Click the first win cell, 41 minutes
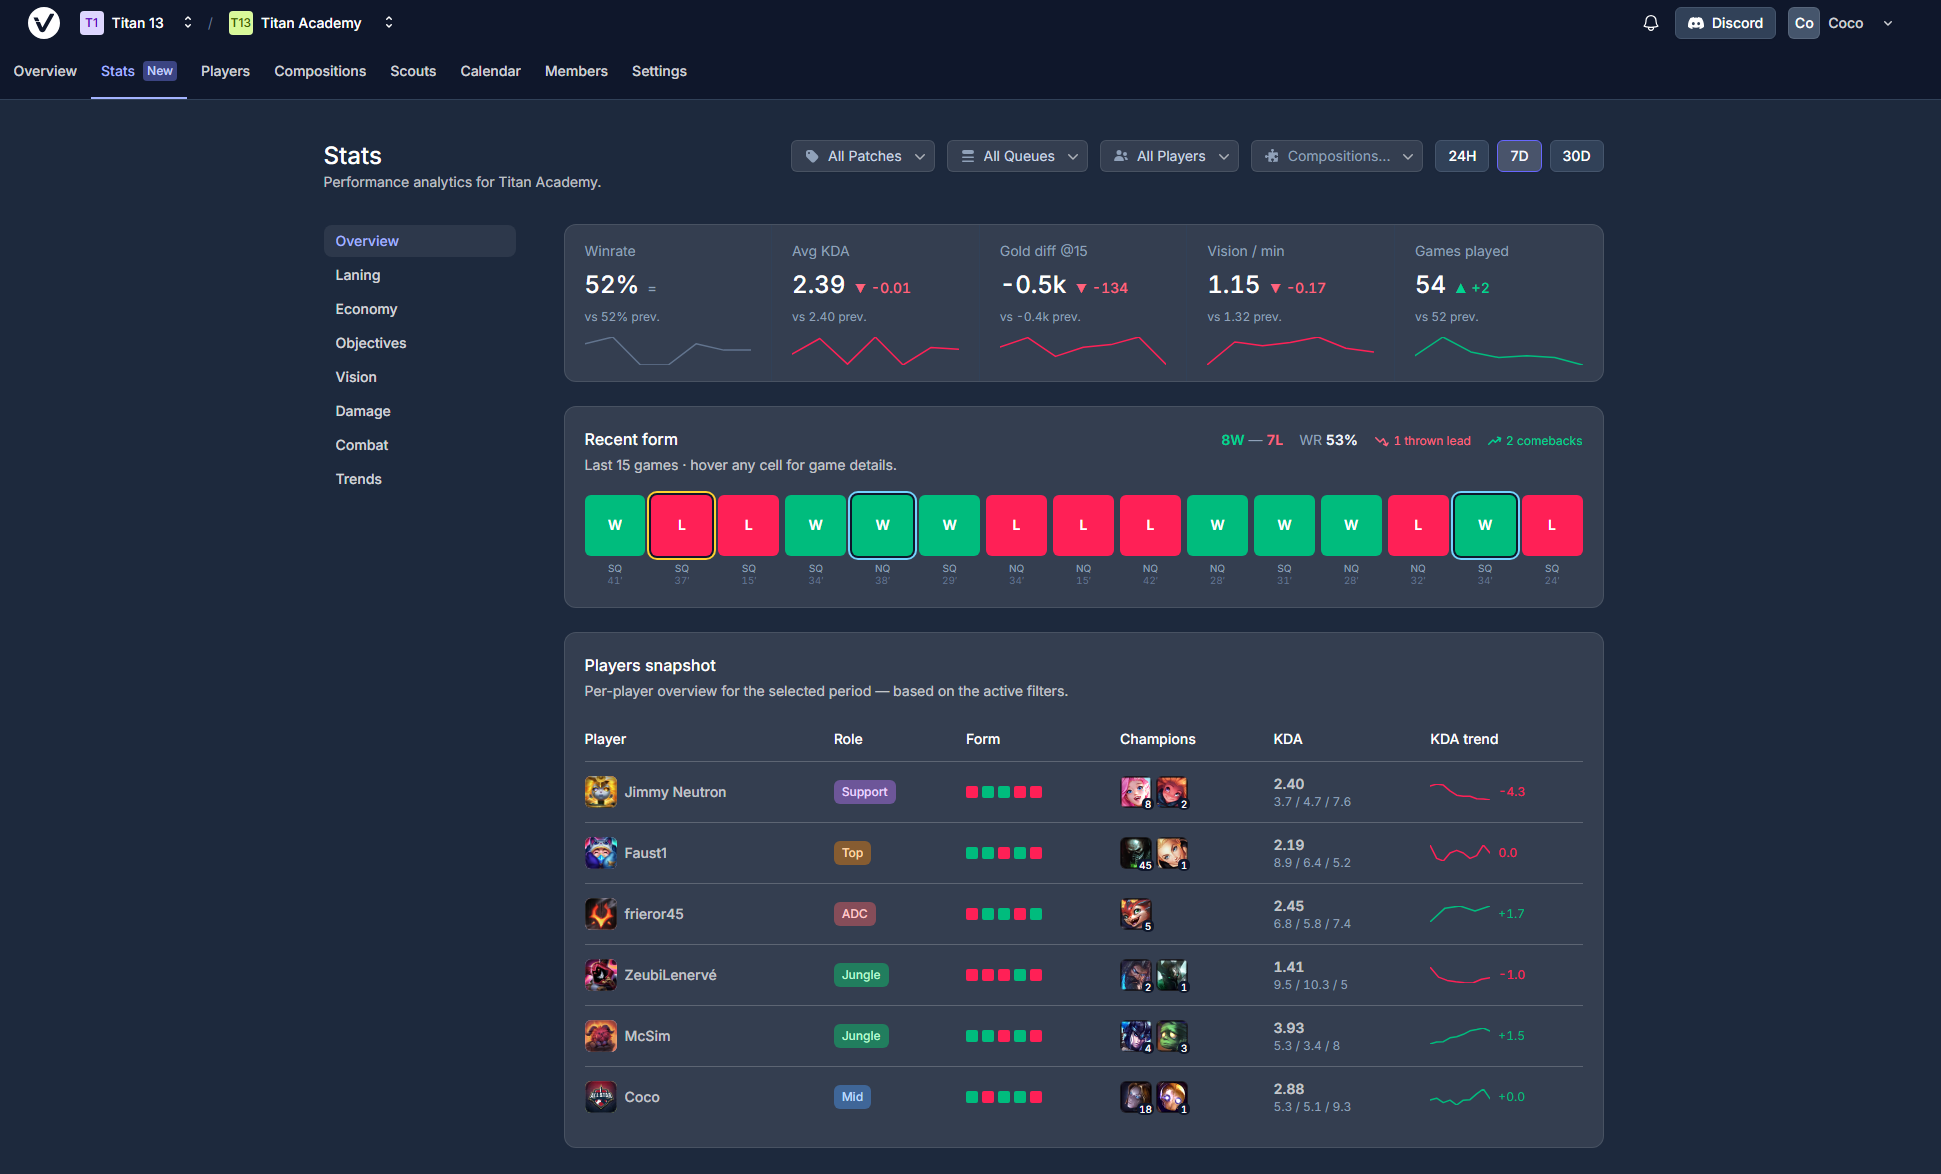Image resolution: width=1941 pixels, height=1174 pixels. tap(615, 525)
